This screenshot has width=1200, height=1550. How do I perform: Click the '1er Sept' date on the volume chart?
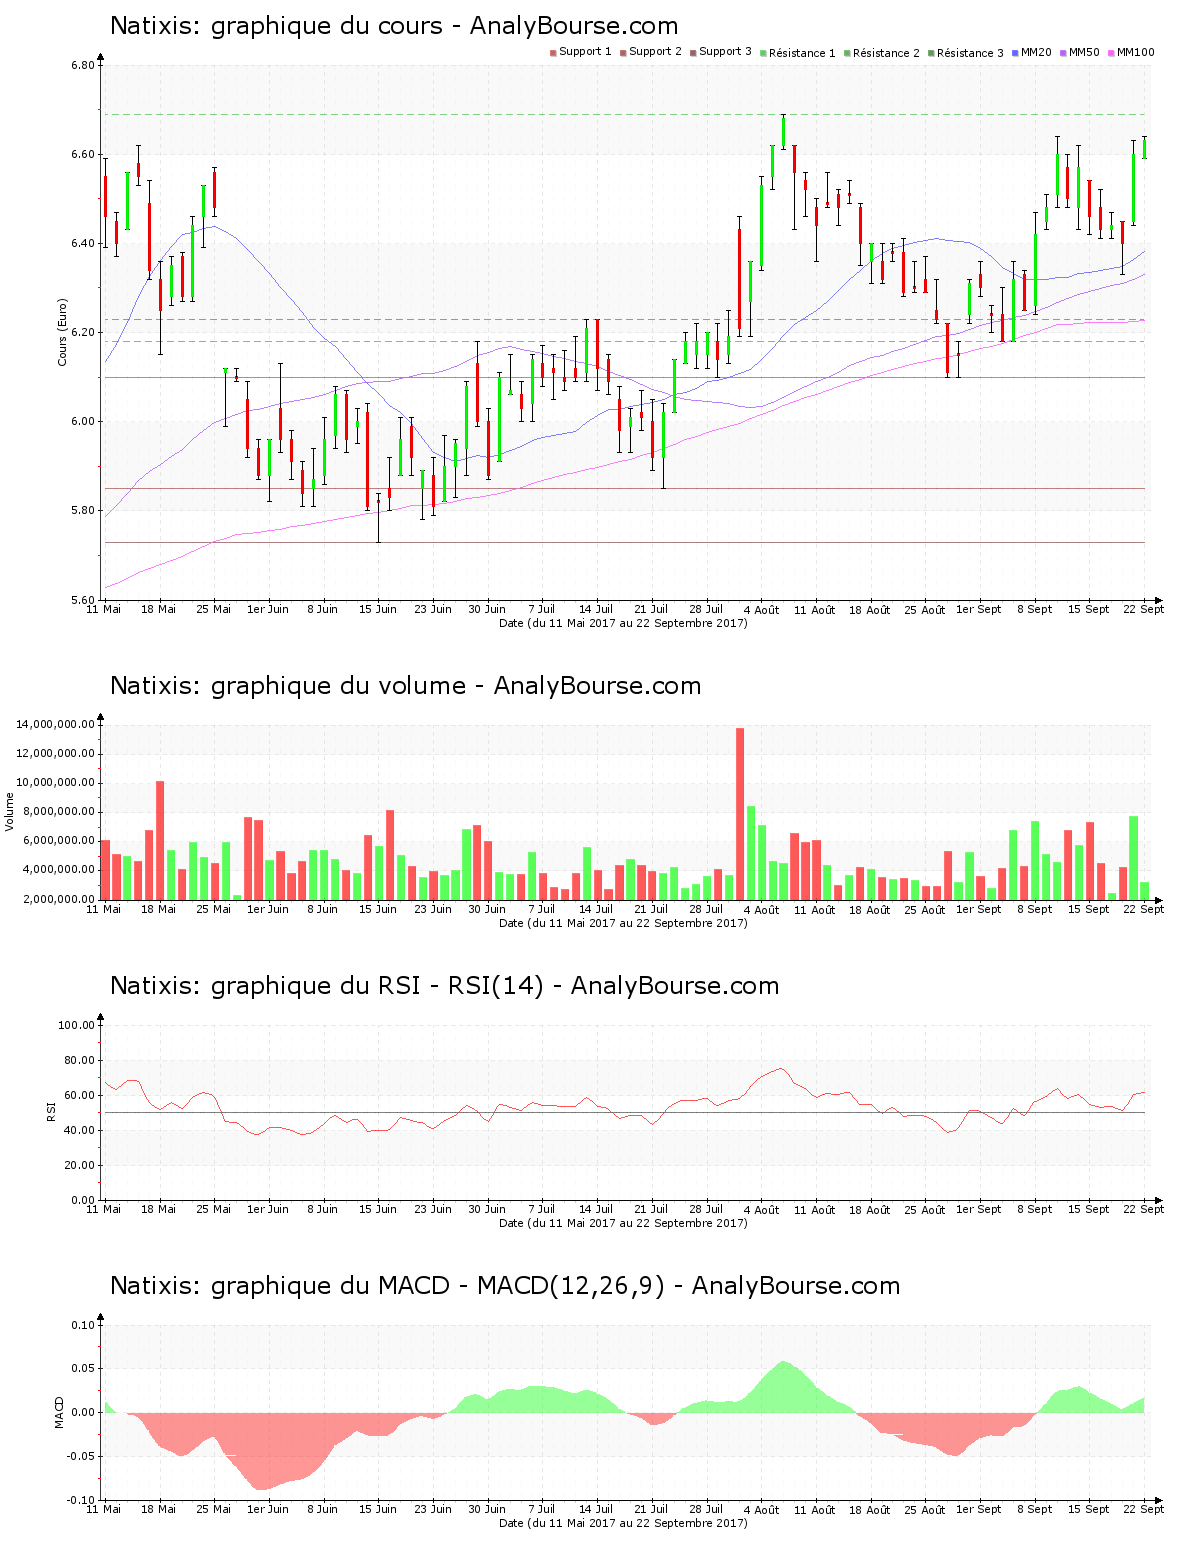(979, 909)
